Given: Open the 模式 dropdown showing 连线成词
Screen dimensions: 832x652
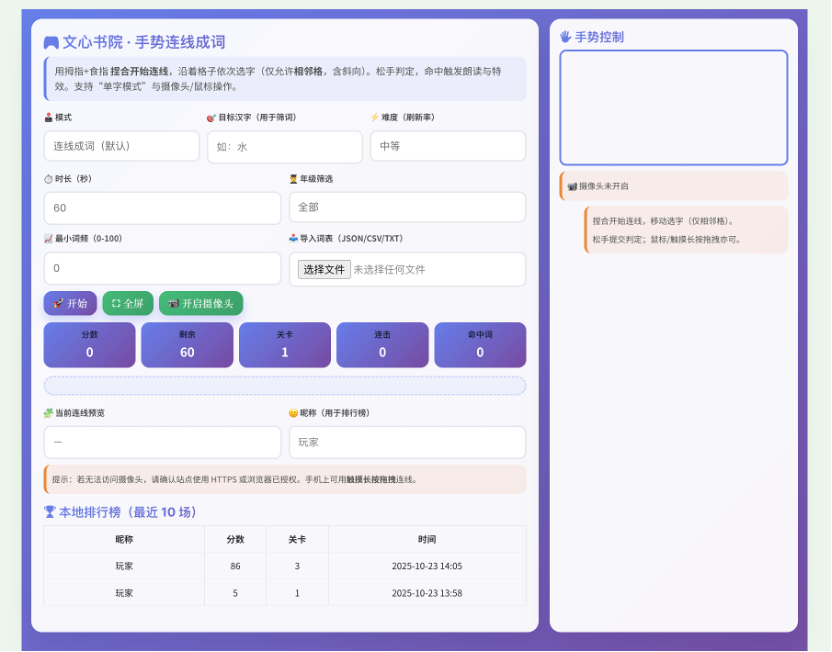Looking at the screenshot, I should (122, 146).
